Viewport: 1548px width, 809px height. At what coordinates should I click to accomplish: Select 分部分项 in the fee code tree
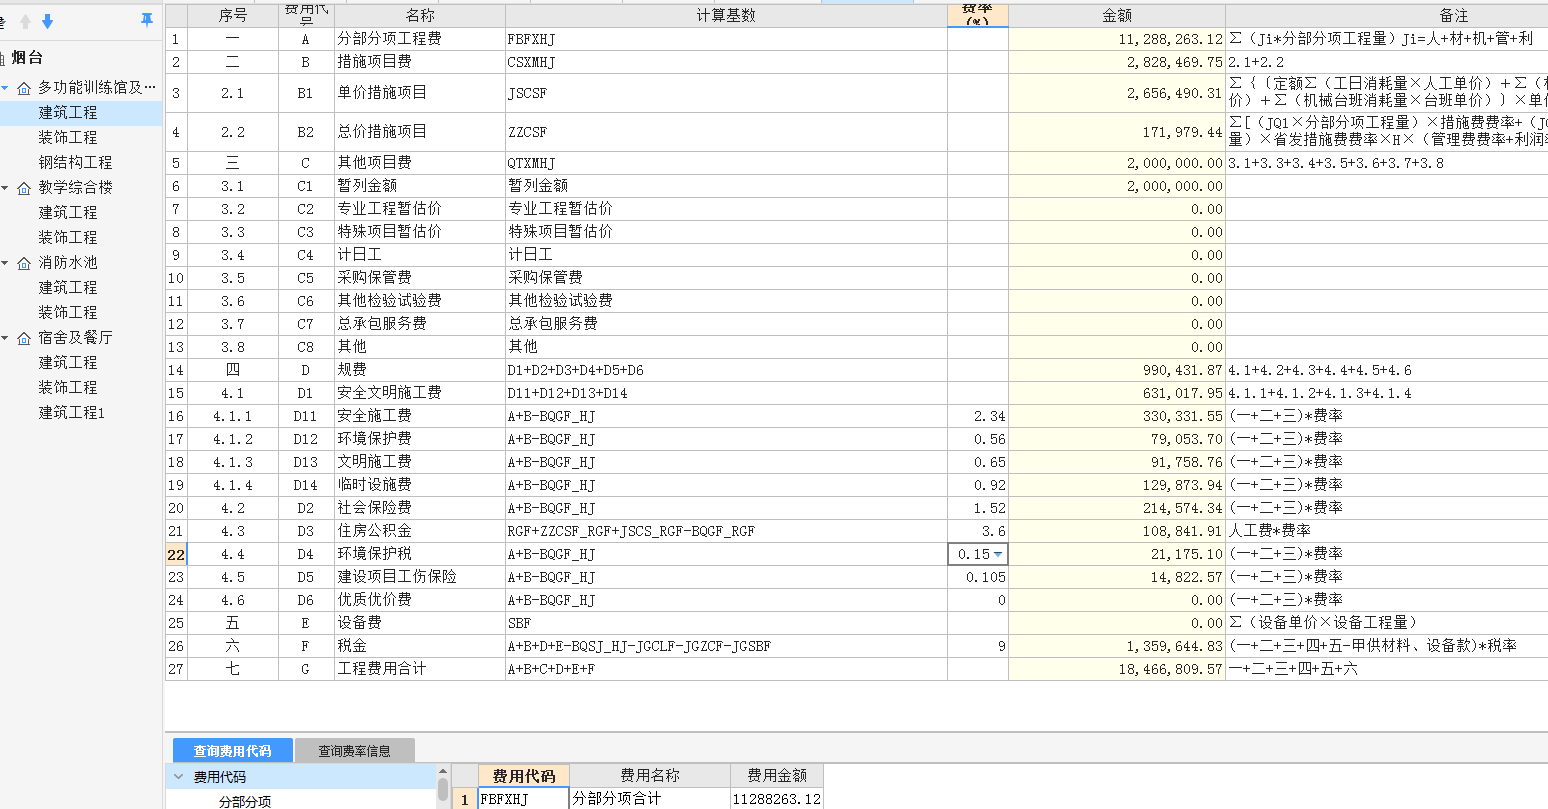click(x=245, y=801)
